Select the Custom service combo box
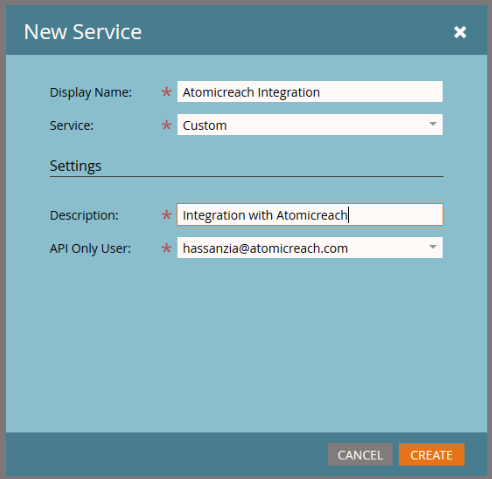 tap(310, 125)
